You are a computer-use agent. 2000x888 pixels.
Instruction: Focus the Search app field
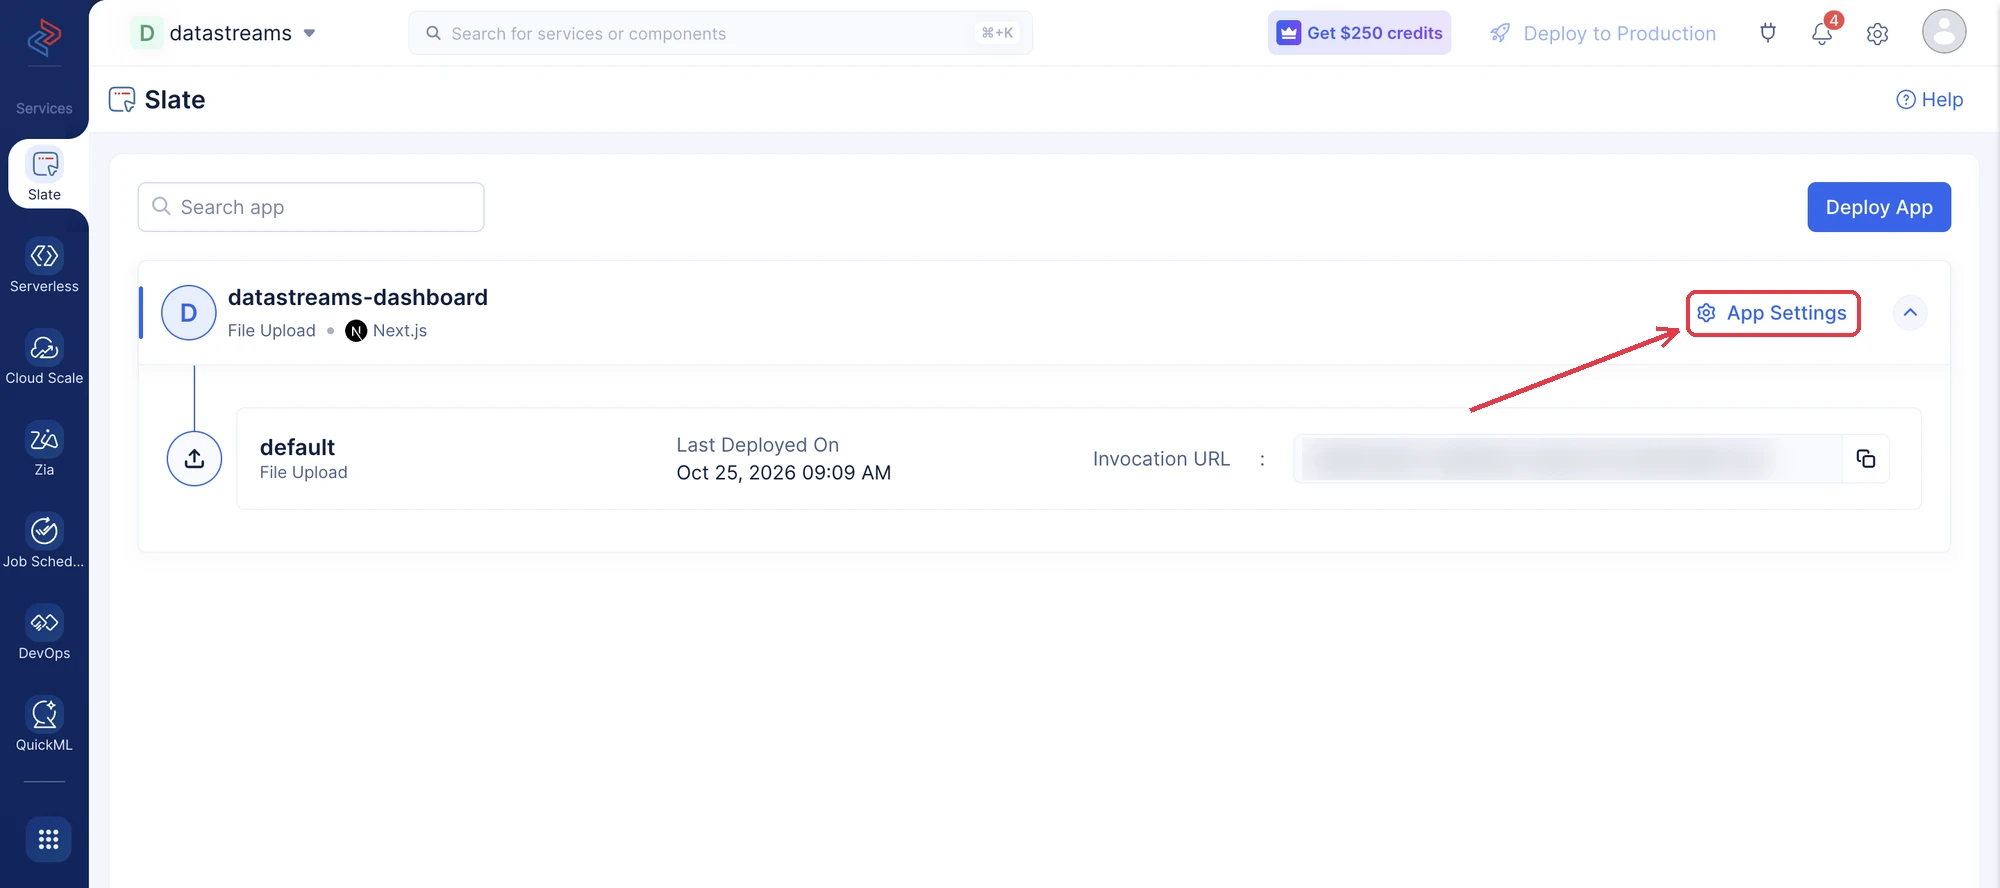tap(311, 207)
